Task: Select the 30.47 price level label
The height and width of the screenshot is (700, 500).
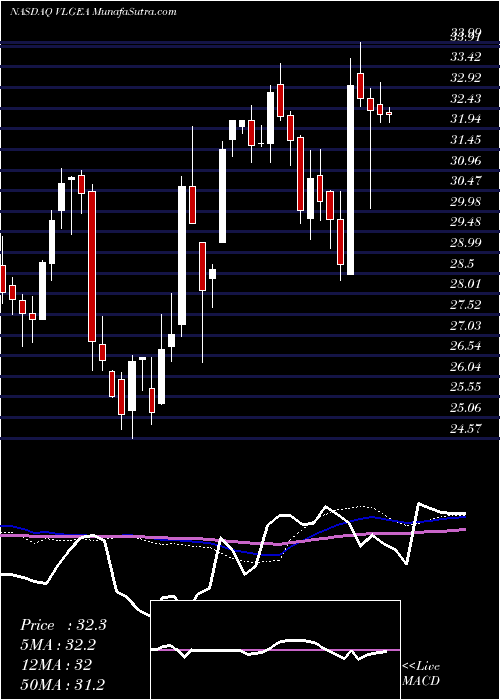Action: click(466, 181)
